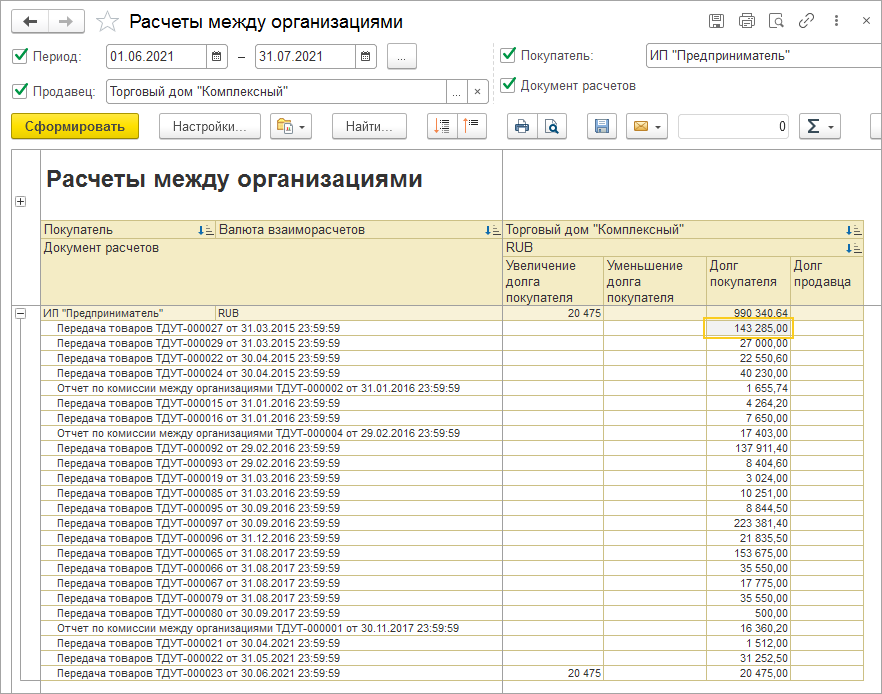Viewport: 882px width, 694px height.
Task: Open Настройки... report settings
Action: [x=209, y=126]
